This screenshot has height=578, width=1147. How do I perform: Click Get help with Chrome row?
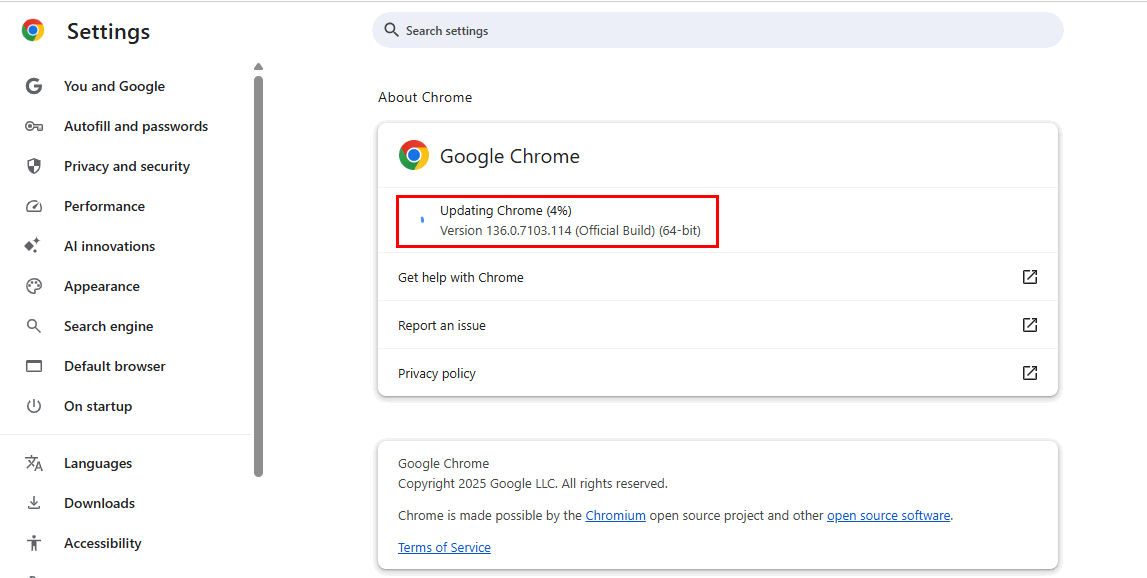tap(718, 277)
